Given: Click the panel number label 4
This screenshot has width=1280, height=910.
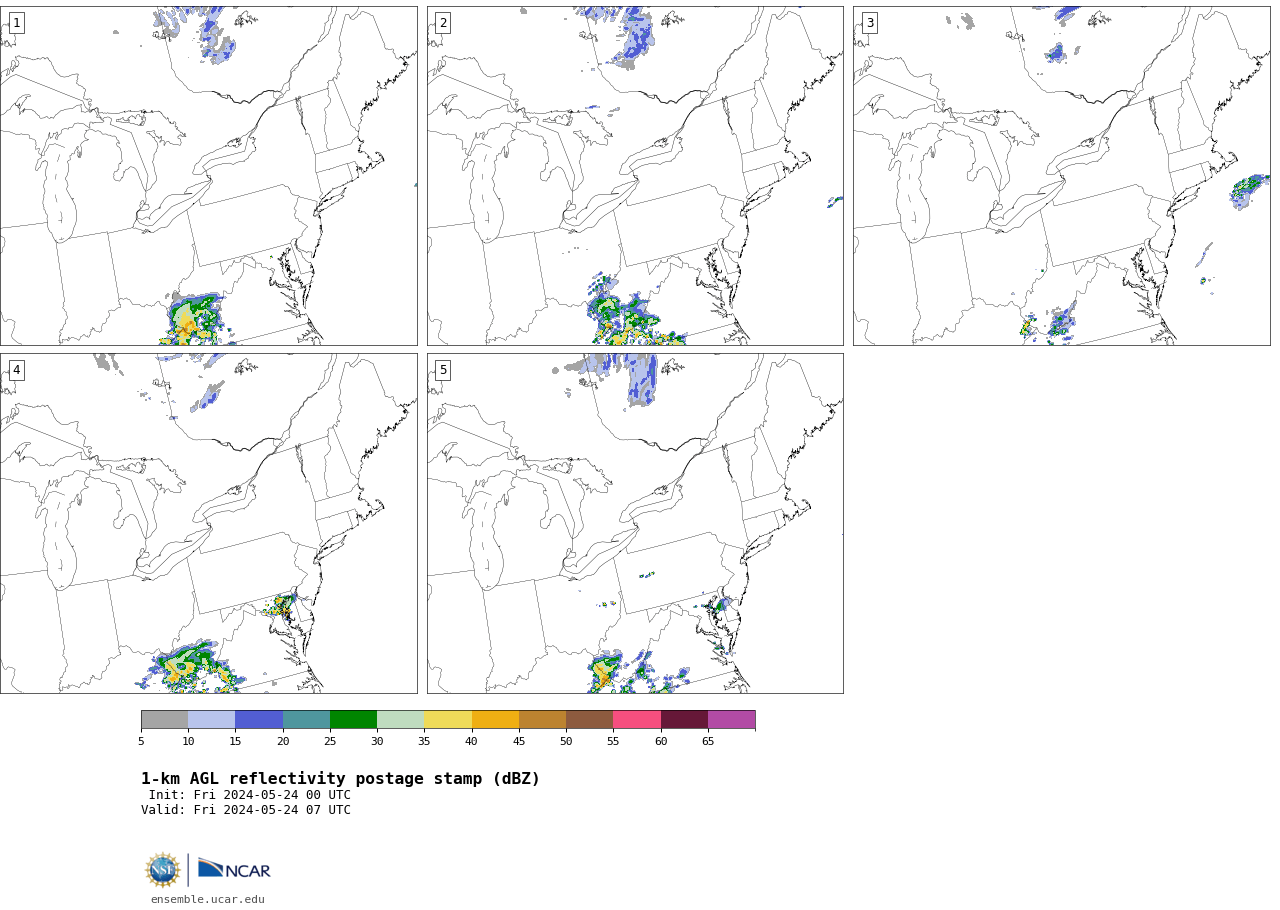Looking at the screenshot, I should click(16, 370).
